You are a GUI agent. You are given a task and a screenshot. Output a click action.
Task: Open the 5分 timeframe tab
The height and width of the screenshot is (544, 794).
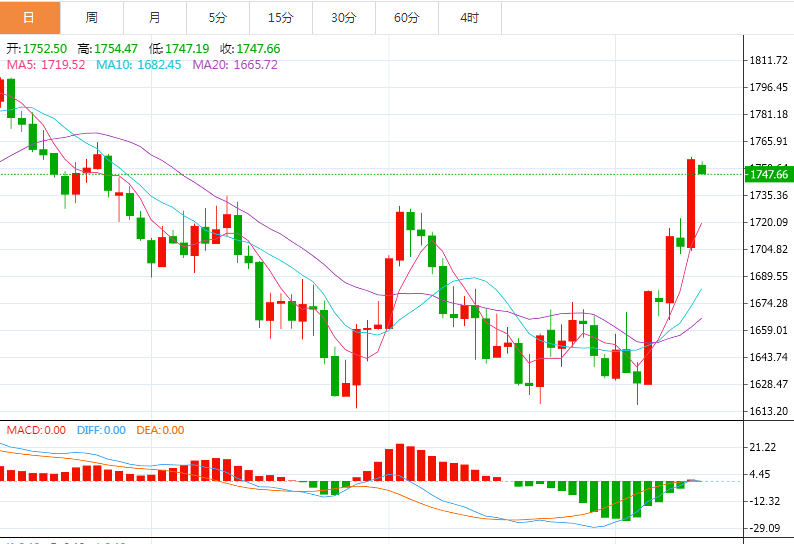click(218, 18)
